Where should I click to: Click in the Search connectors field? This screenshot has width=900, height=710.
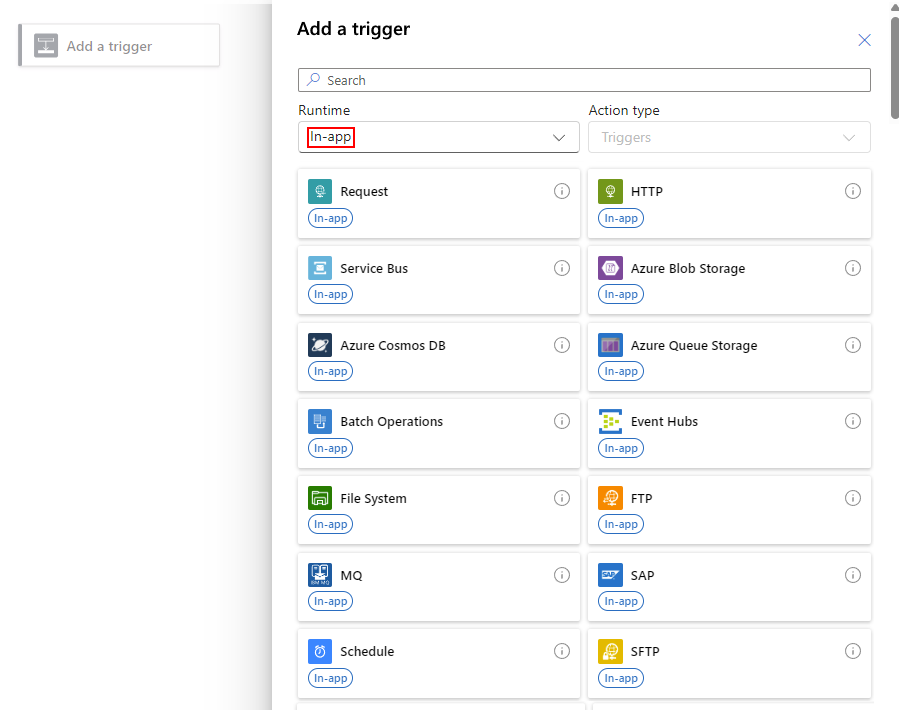pyautogui.click(x=584, y=80)
